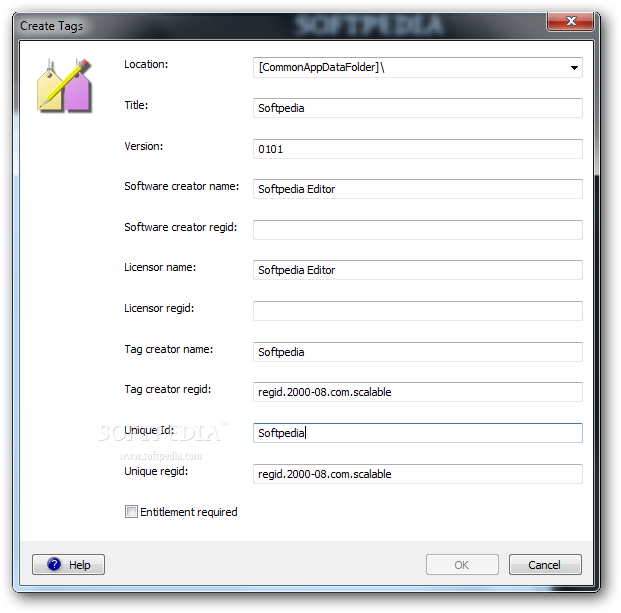621x613 pixels.
Task: Edit the Licensor name field
Action: click(x=418, y=270)
